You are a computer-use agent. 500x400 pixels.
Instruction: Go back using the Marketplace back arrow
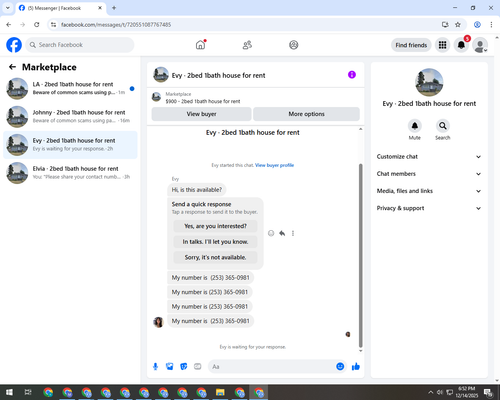(12, 67)
